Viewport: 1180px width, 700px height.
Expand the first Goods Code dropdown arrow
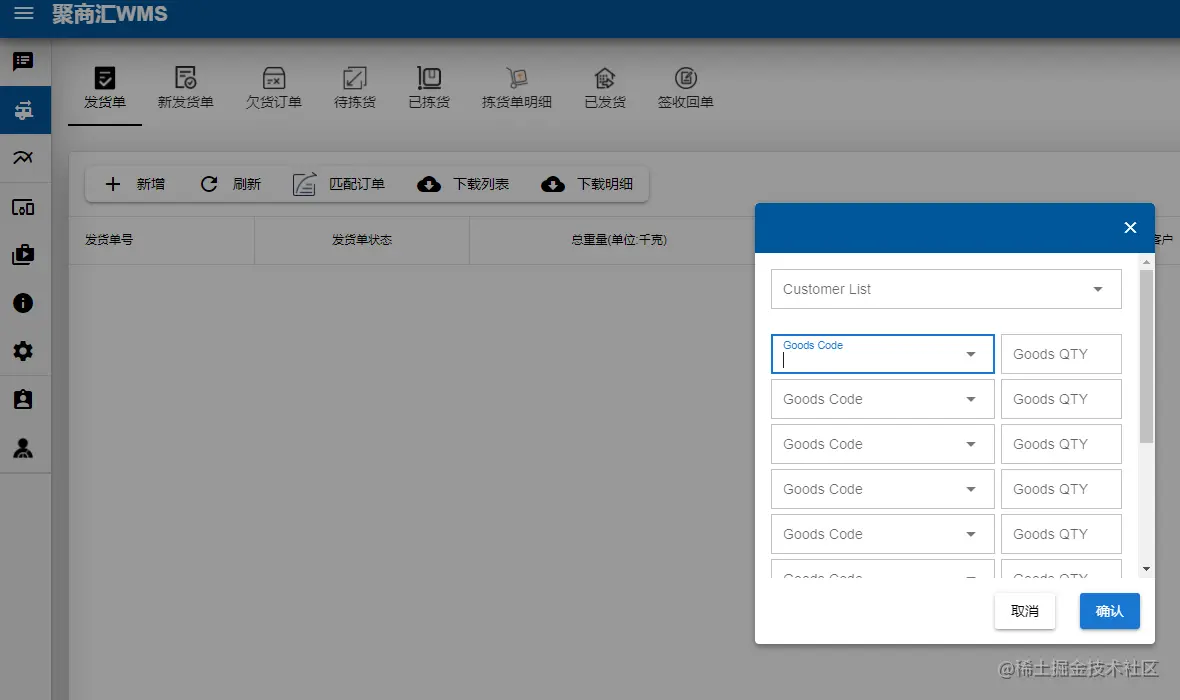(971, 354)
